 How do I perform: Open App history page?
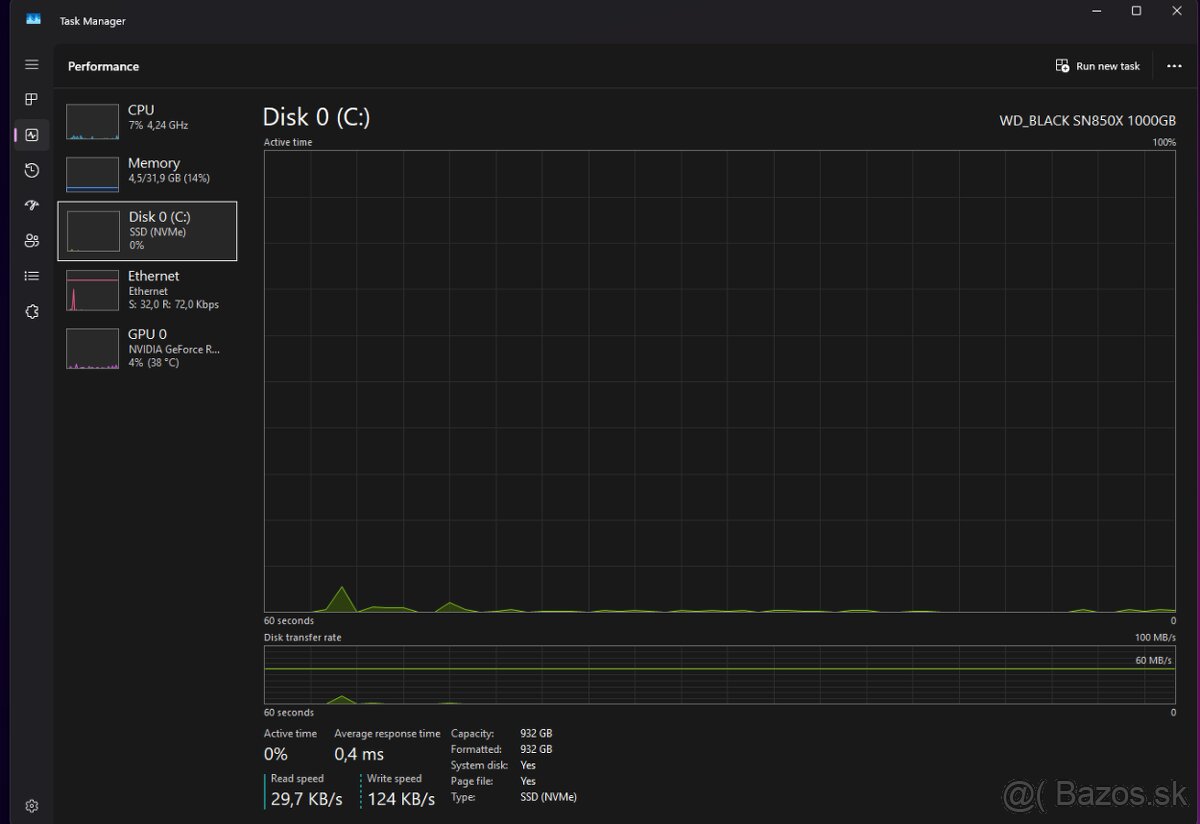tap(31, 170)
